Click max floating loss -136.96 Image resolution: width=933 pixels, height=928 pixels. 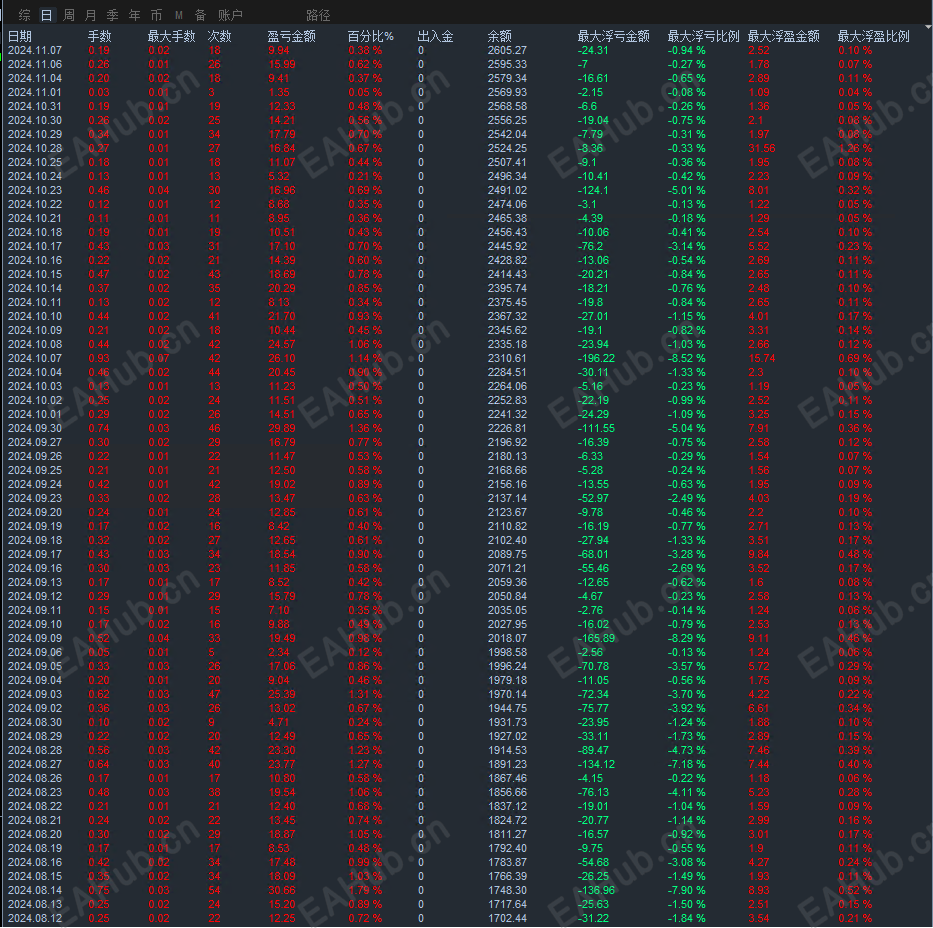point(596,891)
